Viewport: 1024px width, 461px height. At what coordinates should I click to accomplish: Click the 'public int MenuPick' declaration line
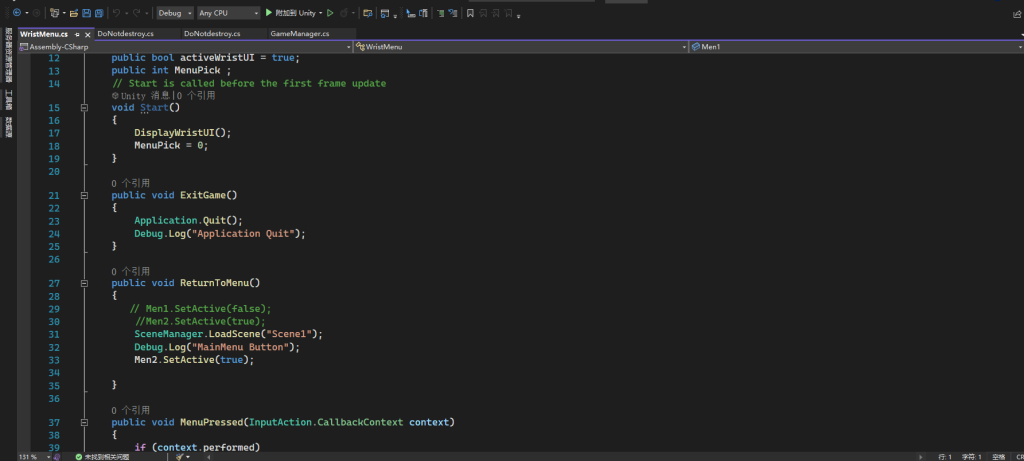[x=171, y=71]
